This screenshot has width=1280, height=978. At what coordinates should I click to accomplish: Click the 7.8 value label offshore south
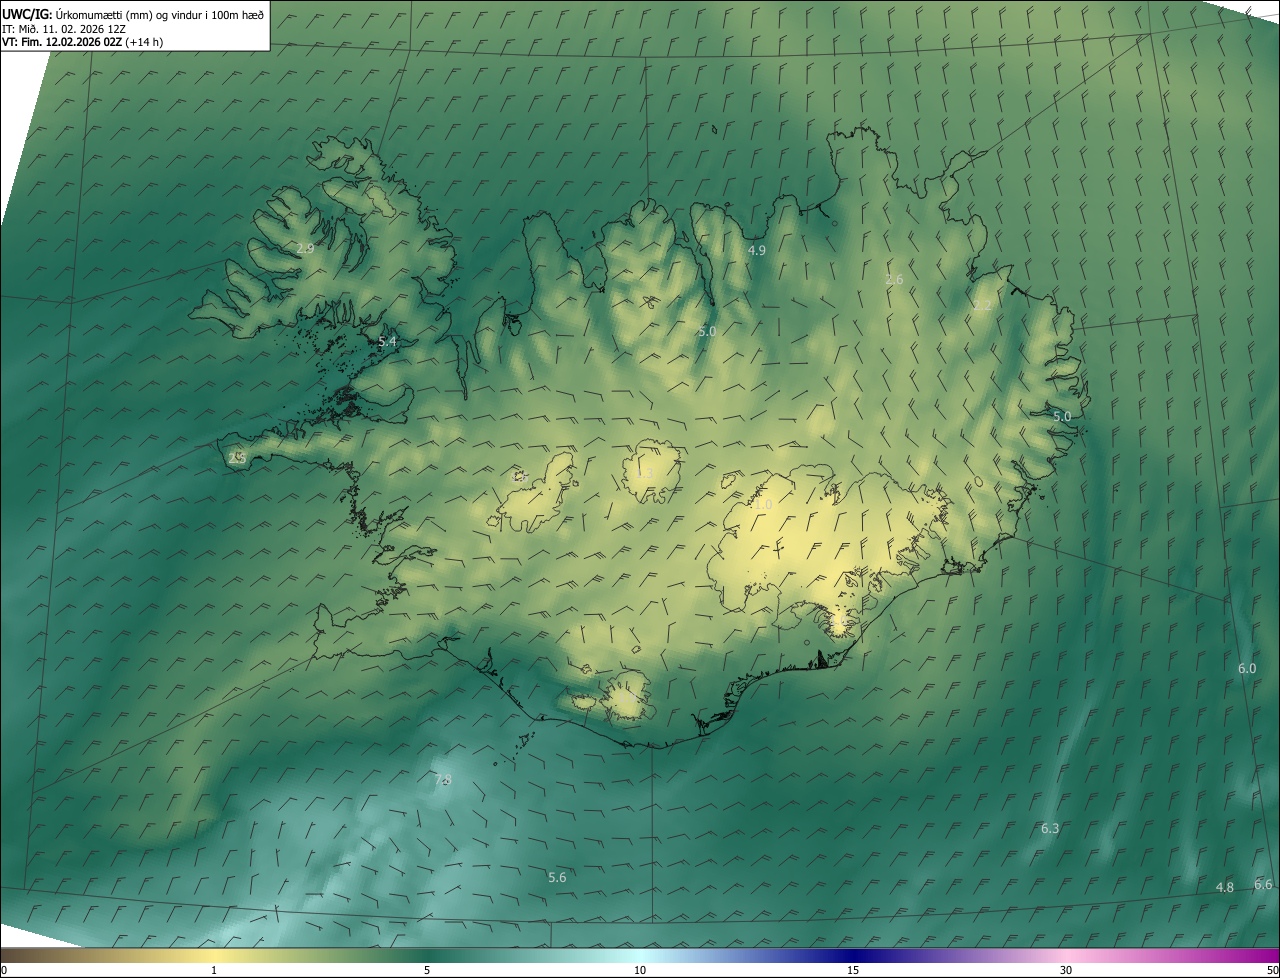point(443,779)
